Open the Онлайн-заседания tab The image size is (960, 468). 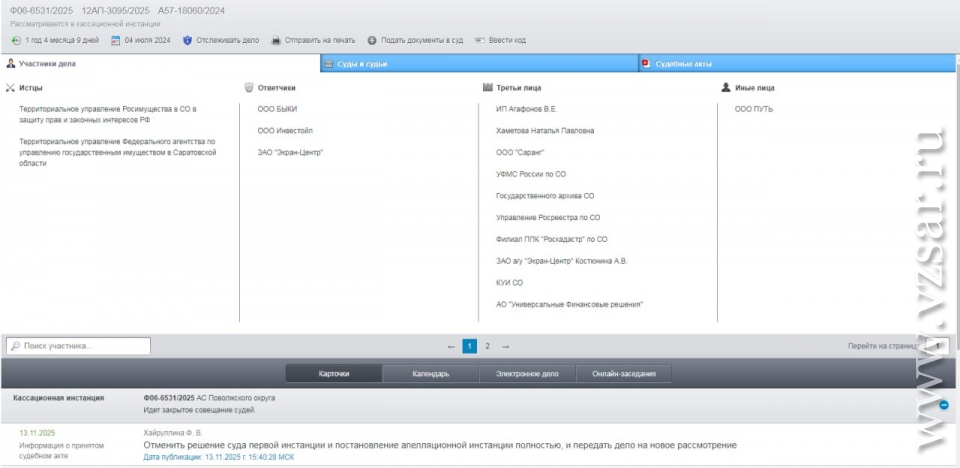[x=624, y=374]
